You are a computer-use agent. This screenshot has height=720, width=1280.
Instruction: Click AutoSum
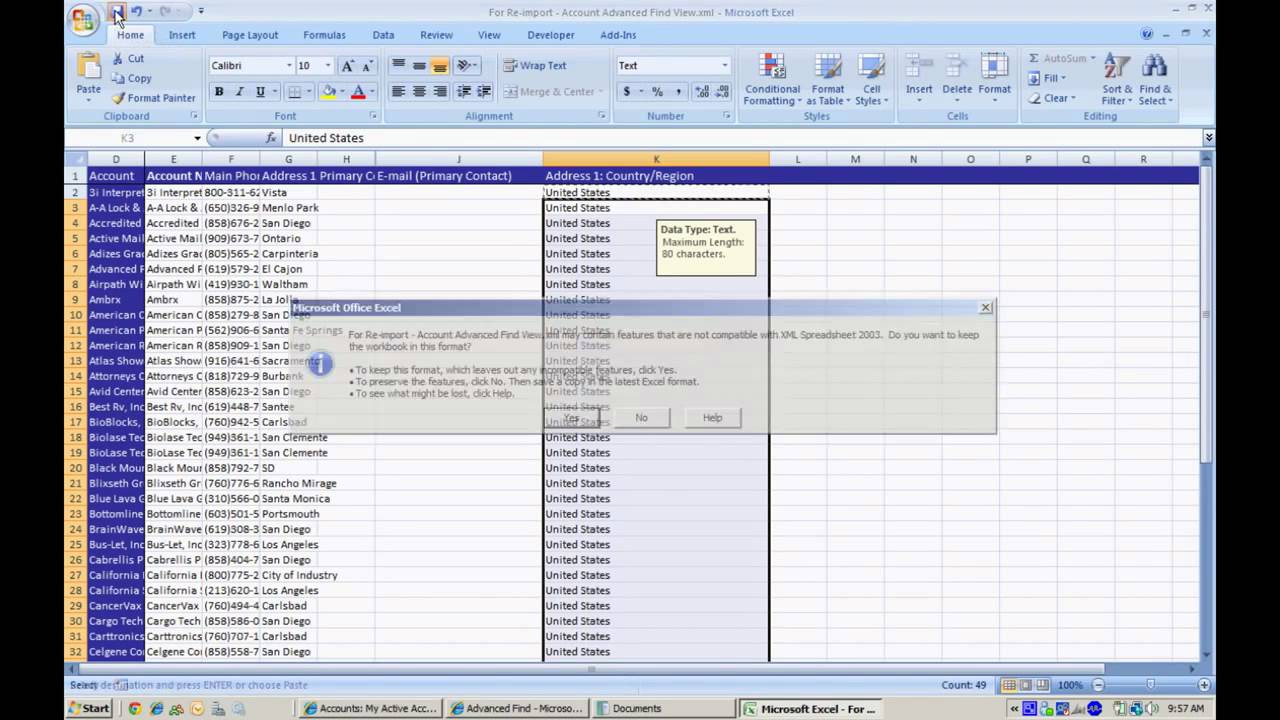pyautogui.click(x=1057, y=58)
